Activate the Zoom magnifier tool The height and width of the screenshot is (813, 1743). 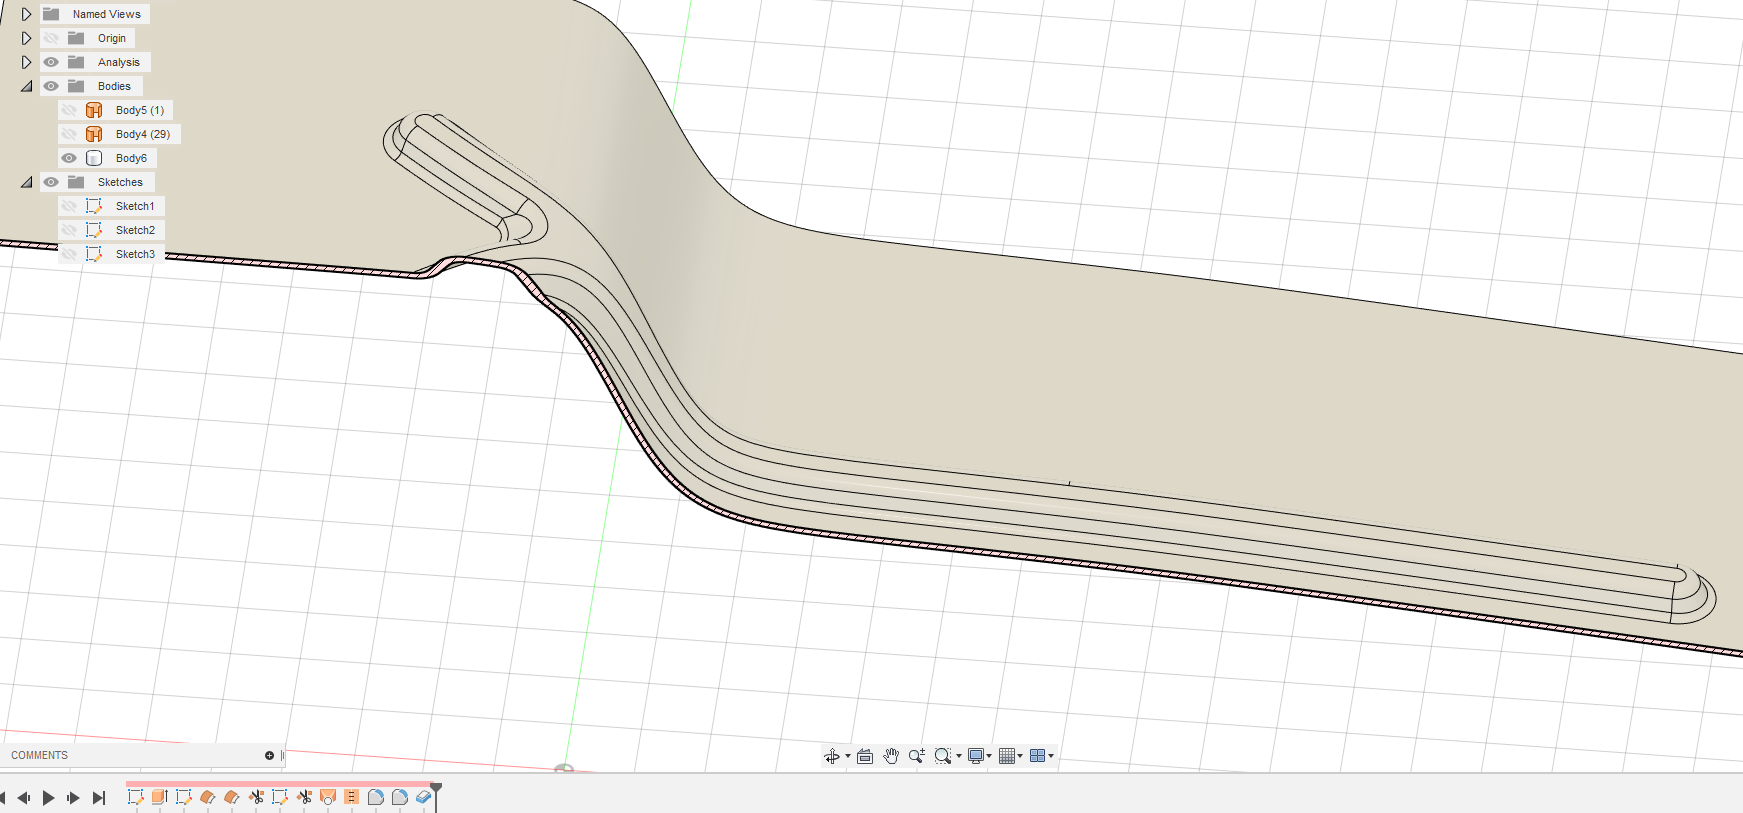[x=916, y=756]
